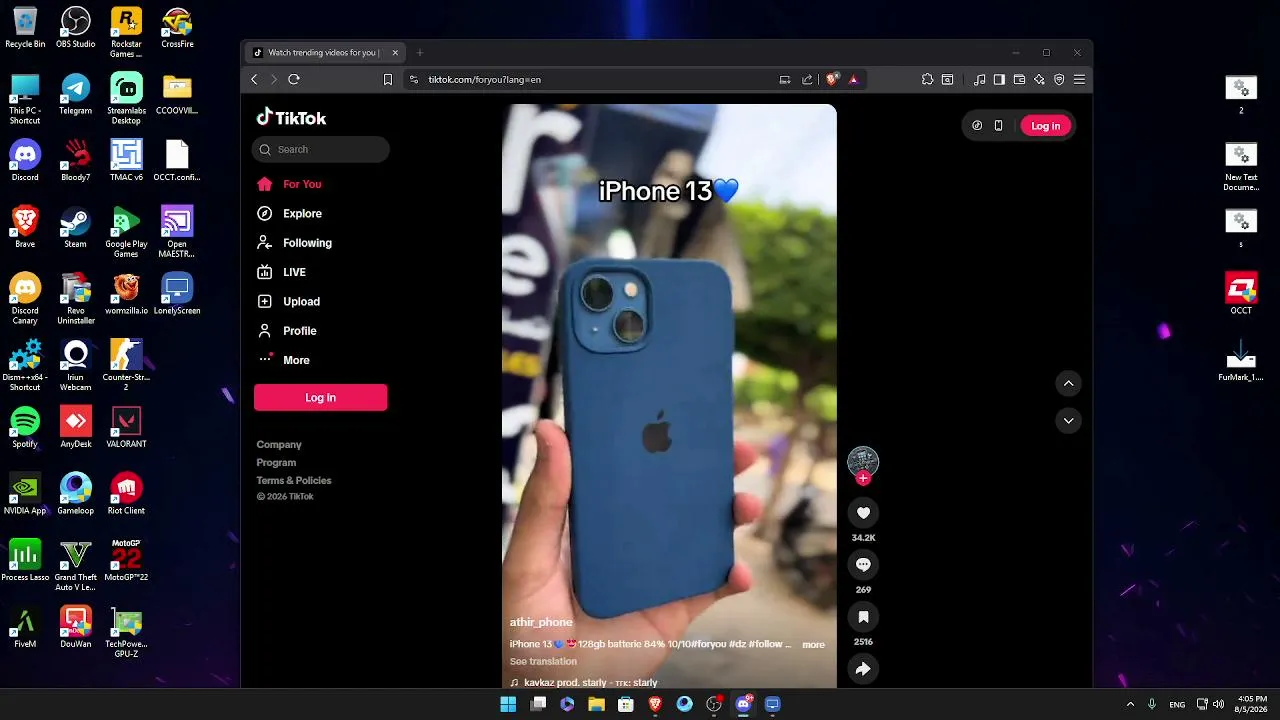Click the coin icon beside the phone icon

click(x=977, y=126)
